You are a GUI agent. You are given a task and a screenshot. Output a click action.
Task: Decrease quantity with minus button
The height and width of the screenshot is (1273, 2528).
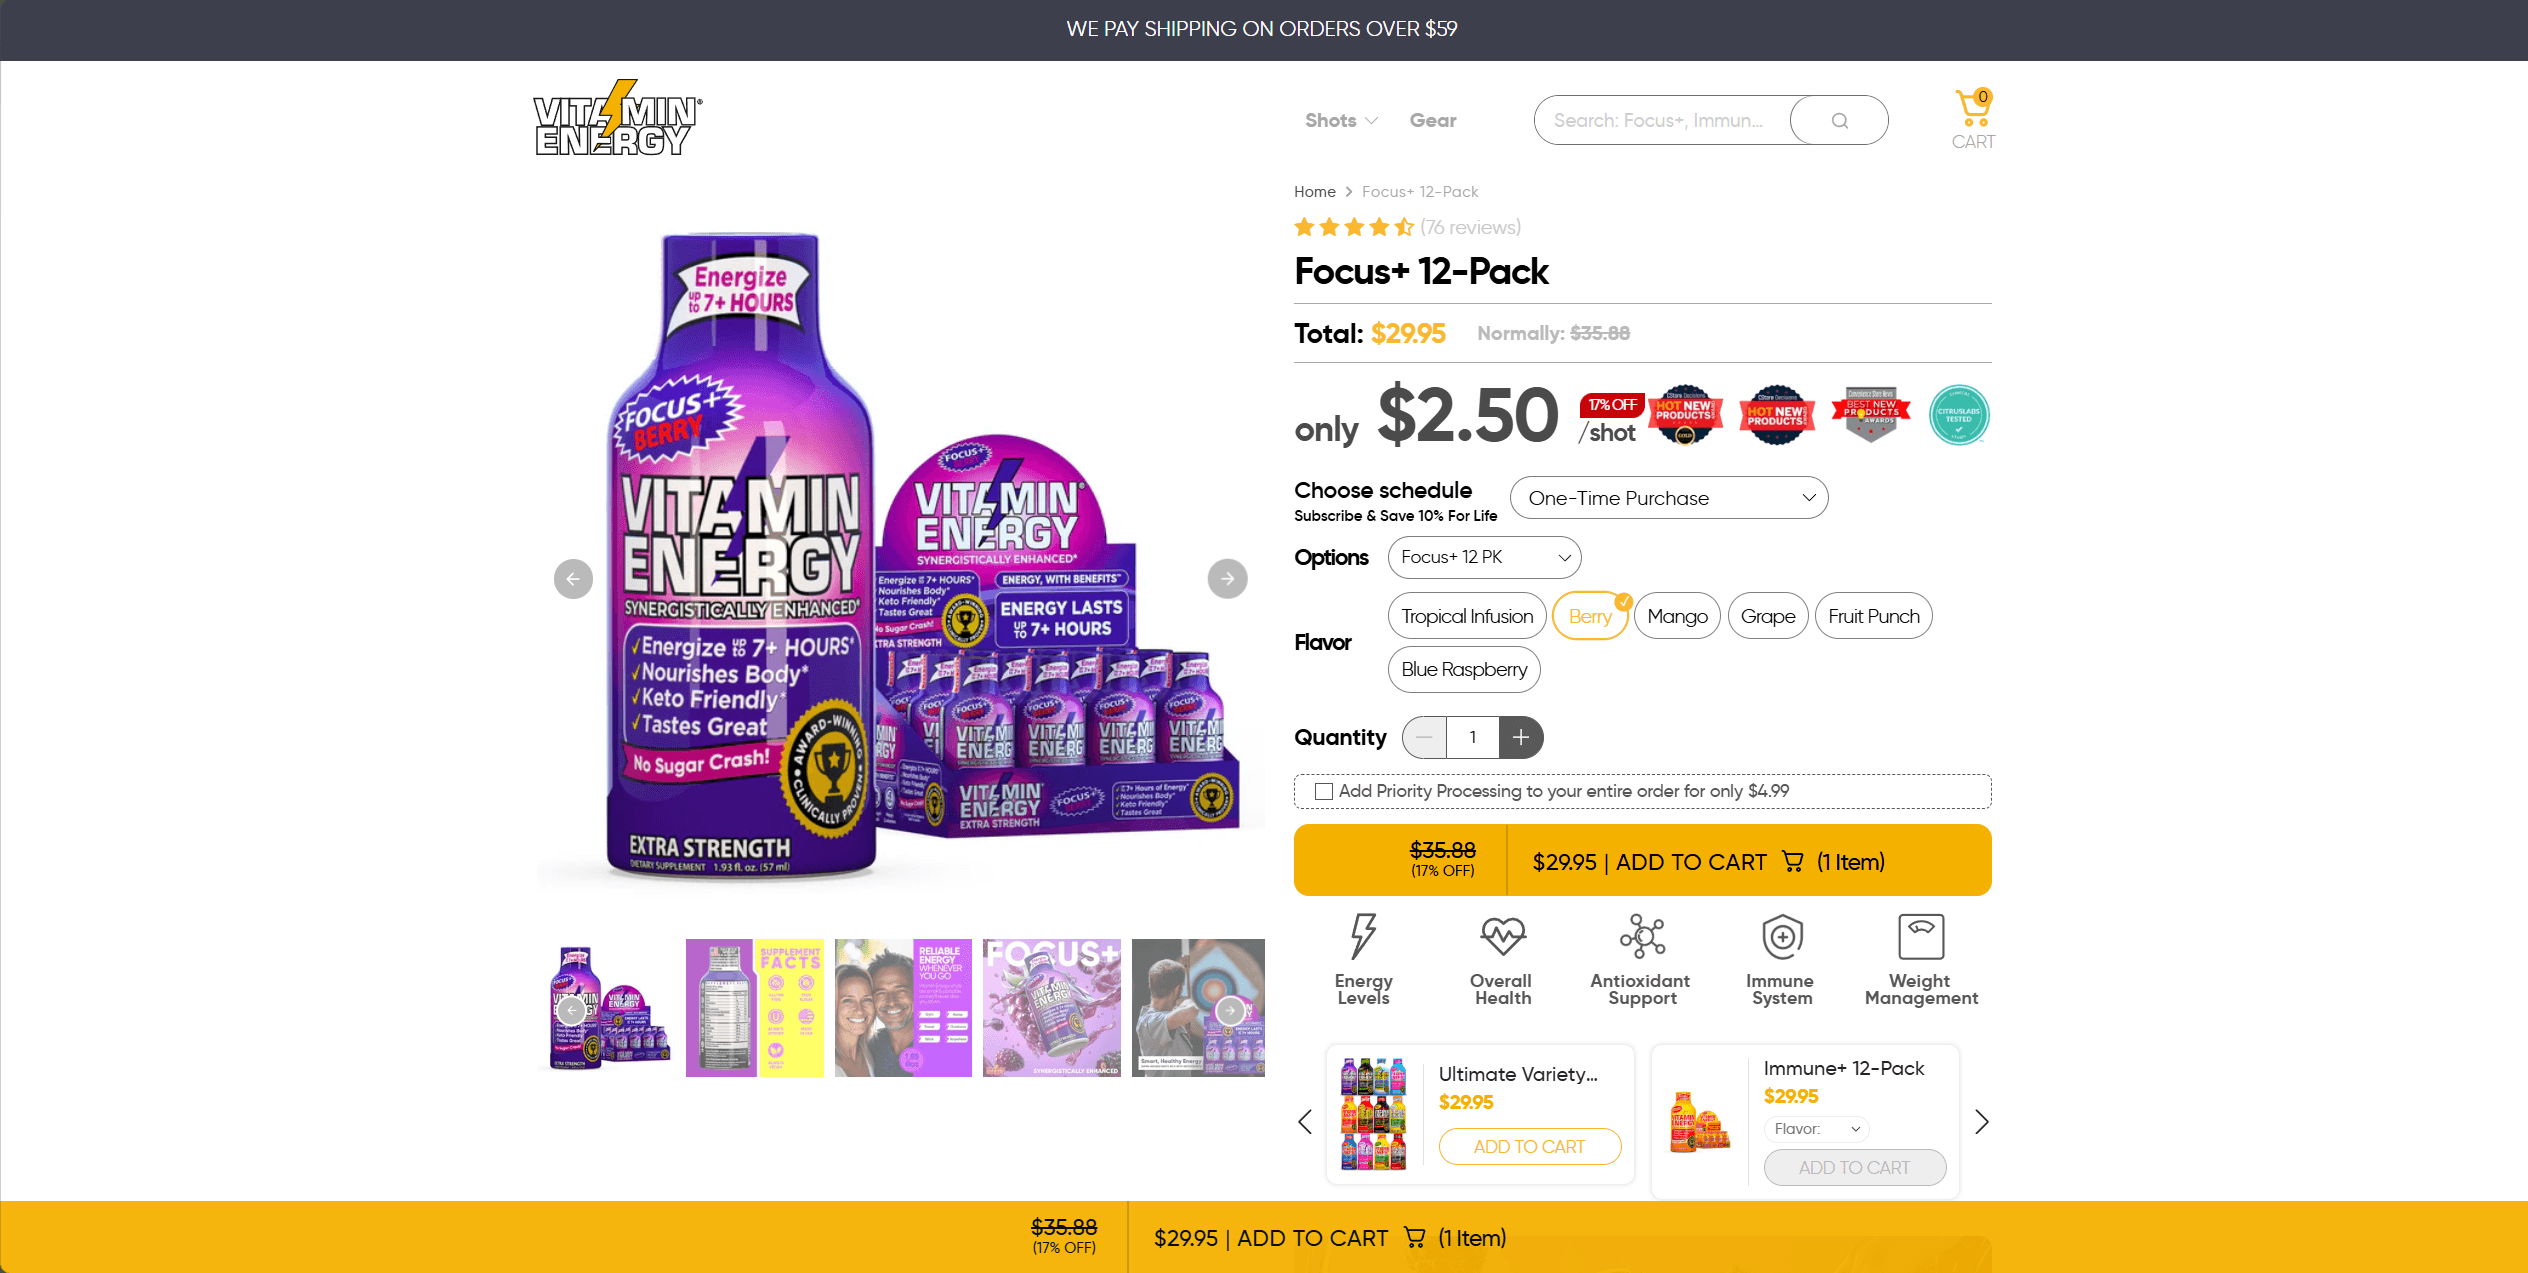pos(1424,738)
